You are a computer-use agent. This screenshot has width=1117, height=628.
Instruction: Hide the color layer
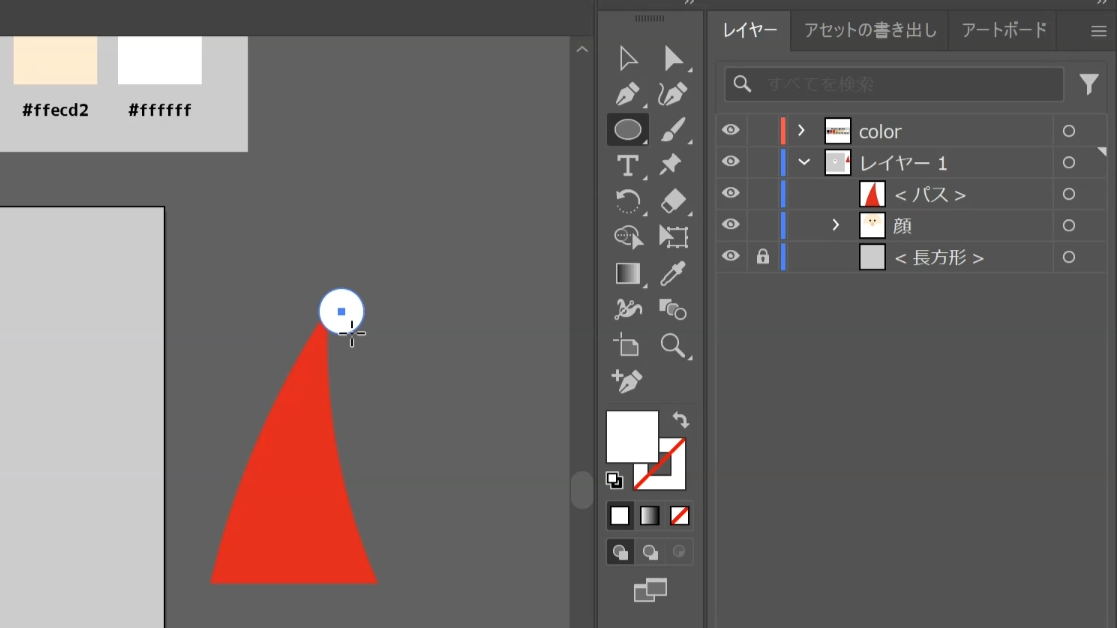point(731,130)
